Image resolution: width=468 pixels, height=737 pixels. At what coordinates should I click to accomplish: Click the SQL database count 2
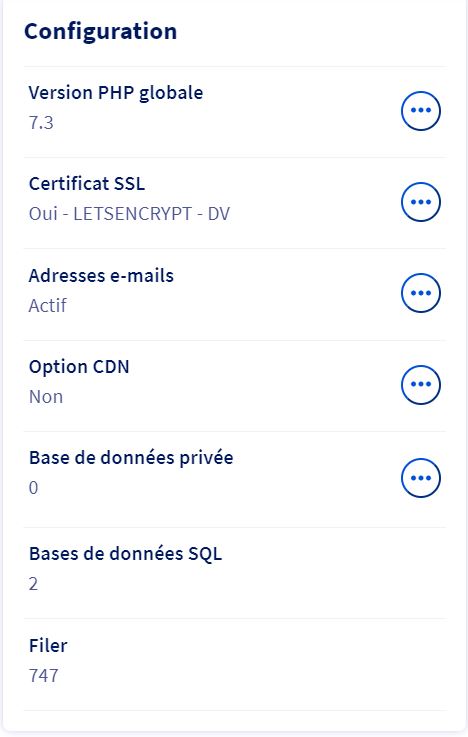33,584
